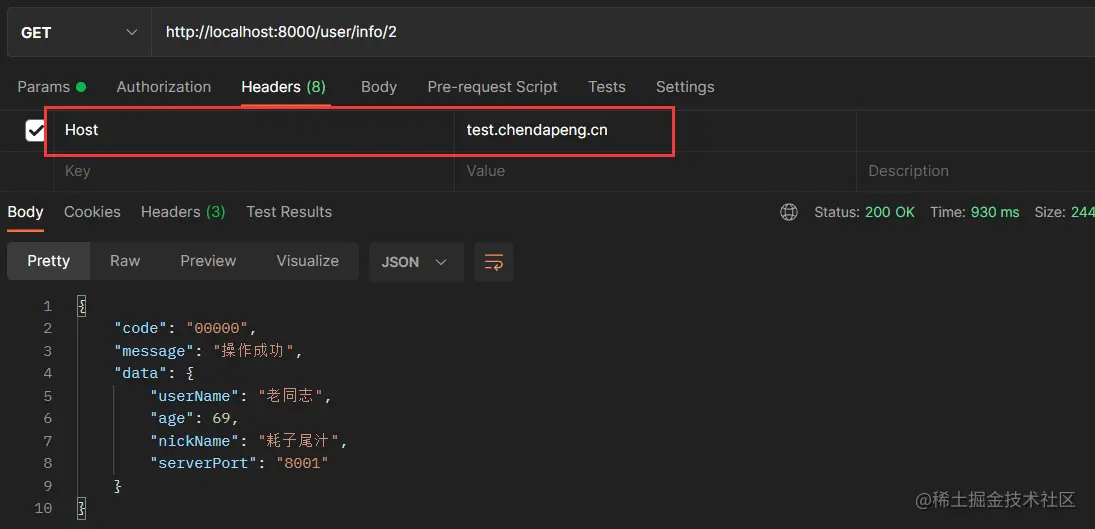
Task: Uncheck the Host header checkbox
Action: tap(35, 130)
